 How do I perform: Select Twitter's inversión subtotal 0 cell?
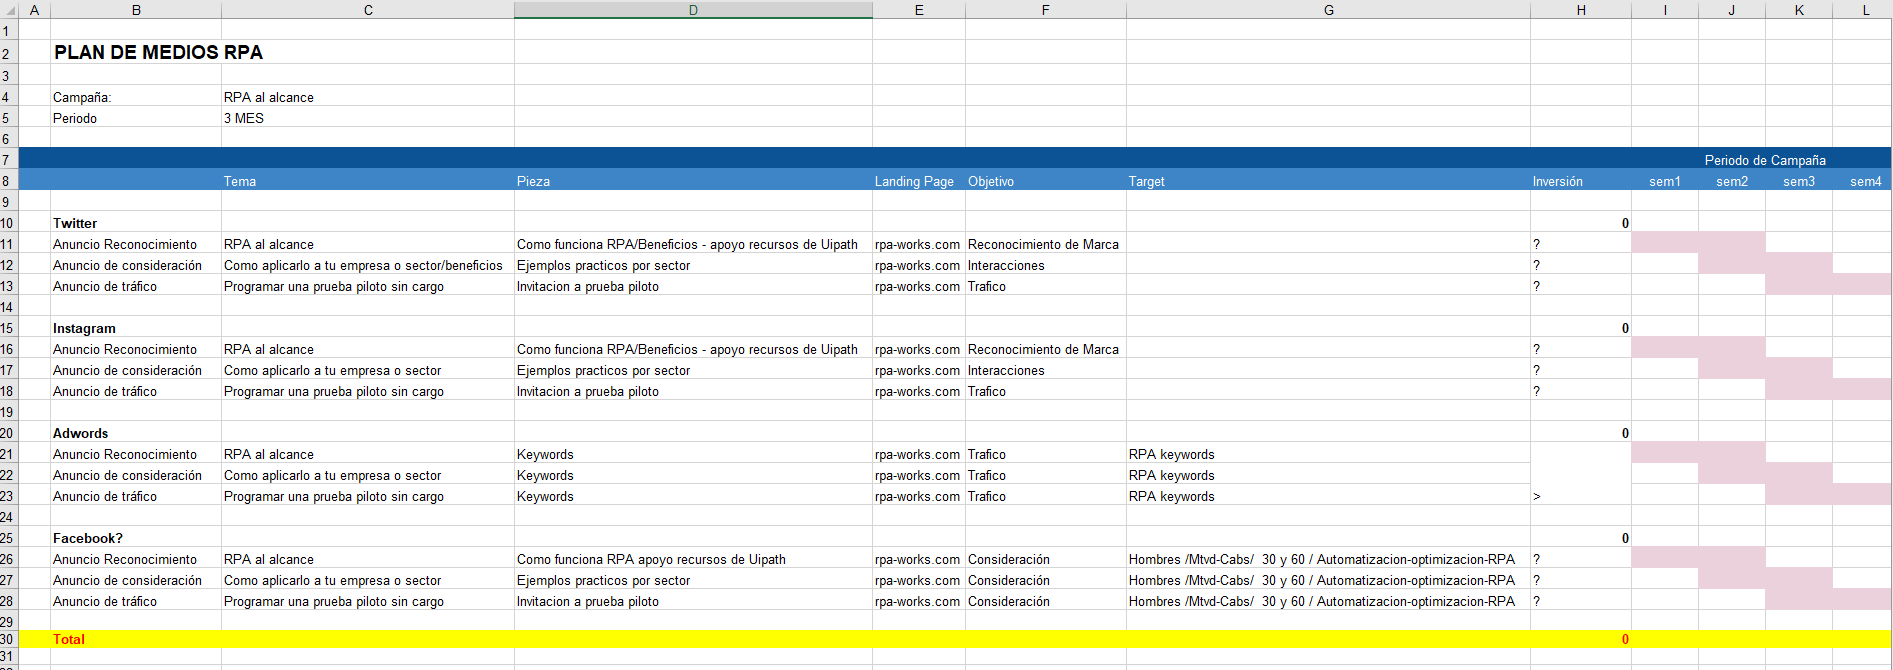tap(1581, 223)
